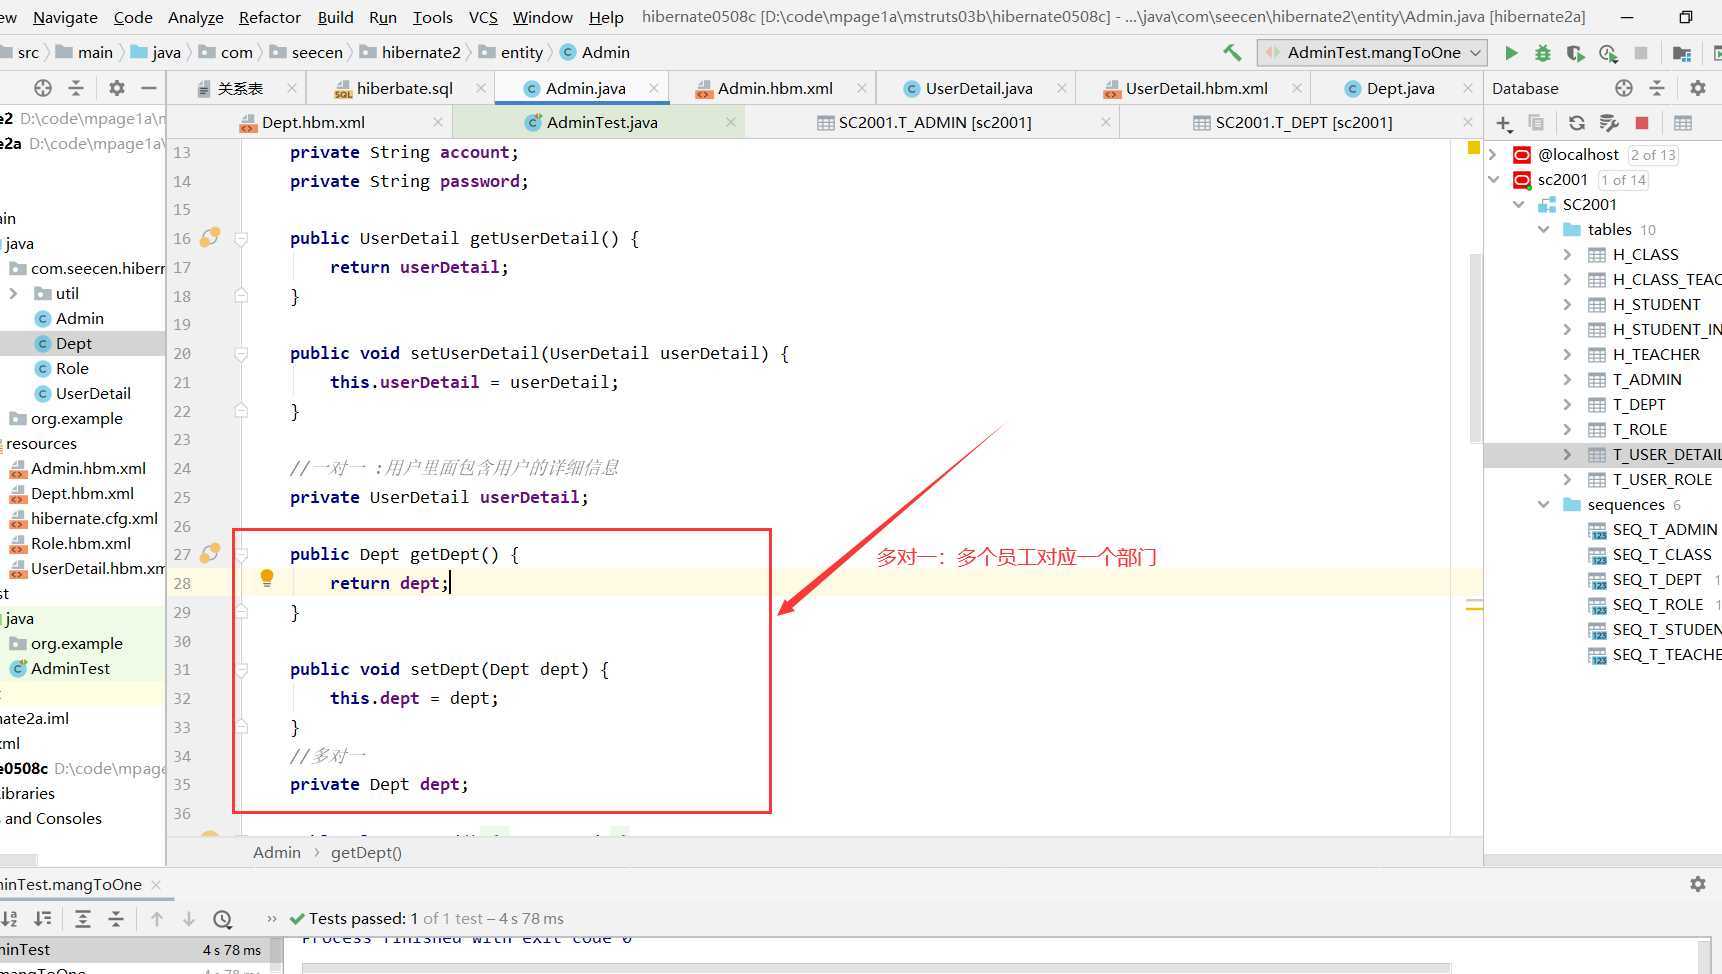Click the yellow warning indicator atop editor

pos(1473,148)
